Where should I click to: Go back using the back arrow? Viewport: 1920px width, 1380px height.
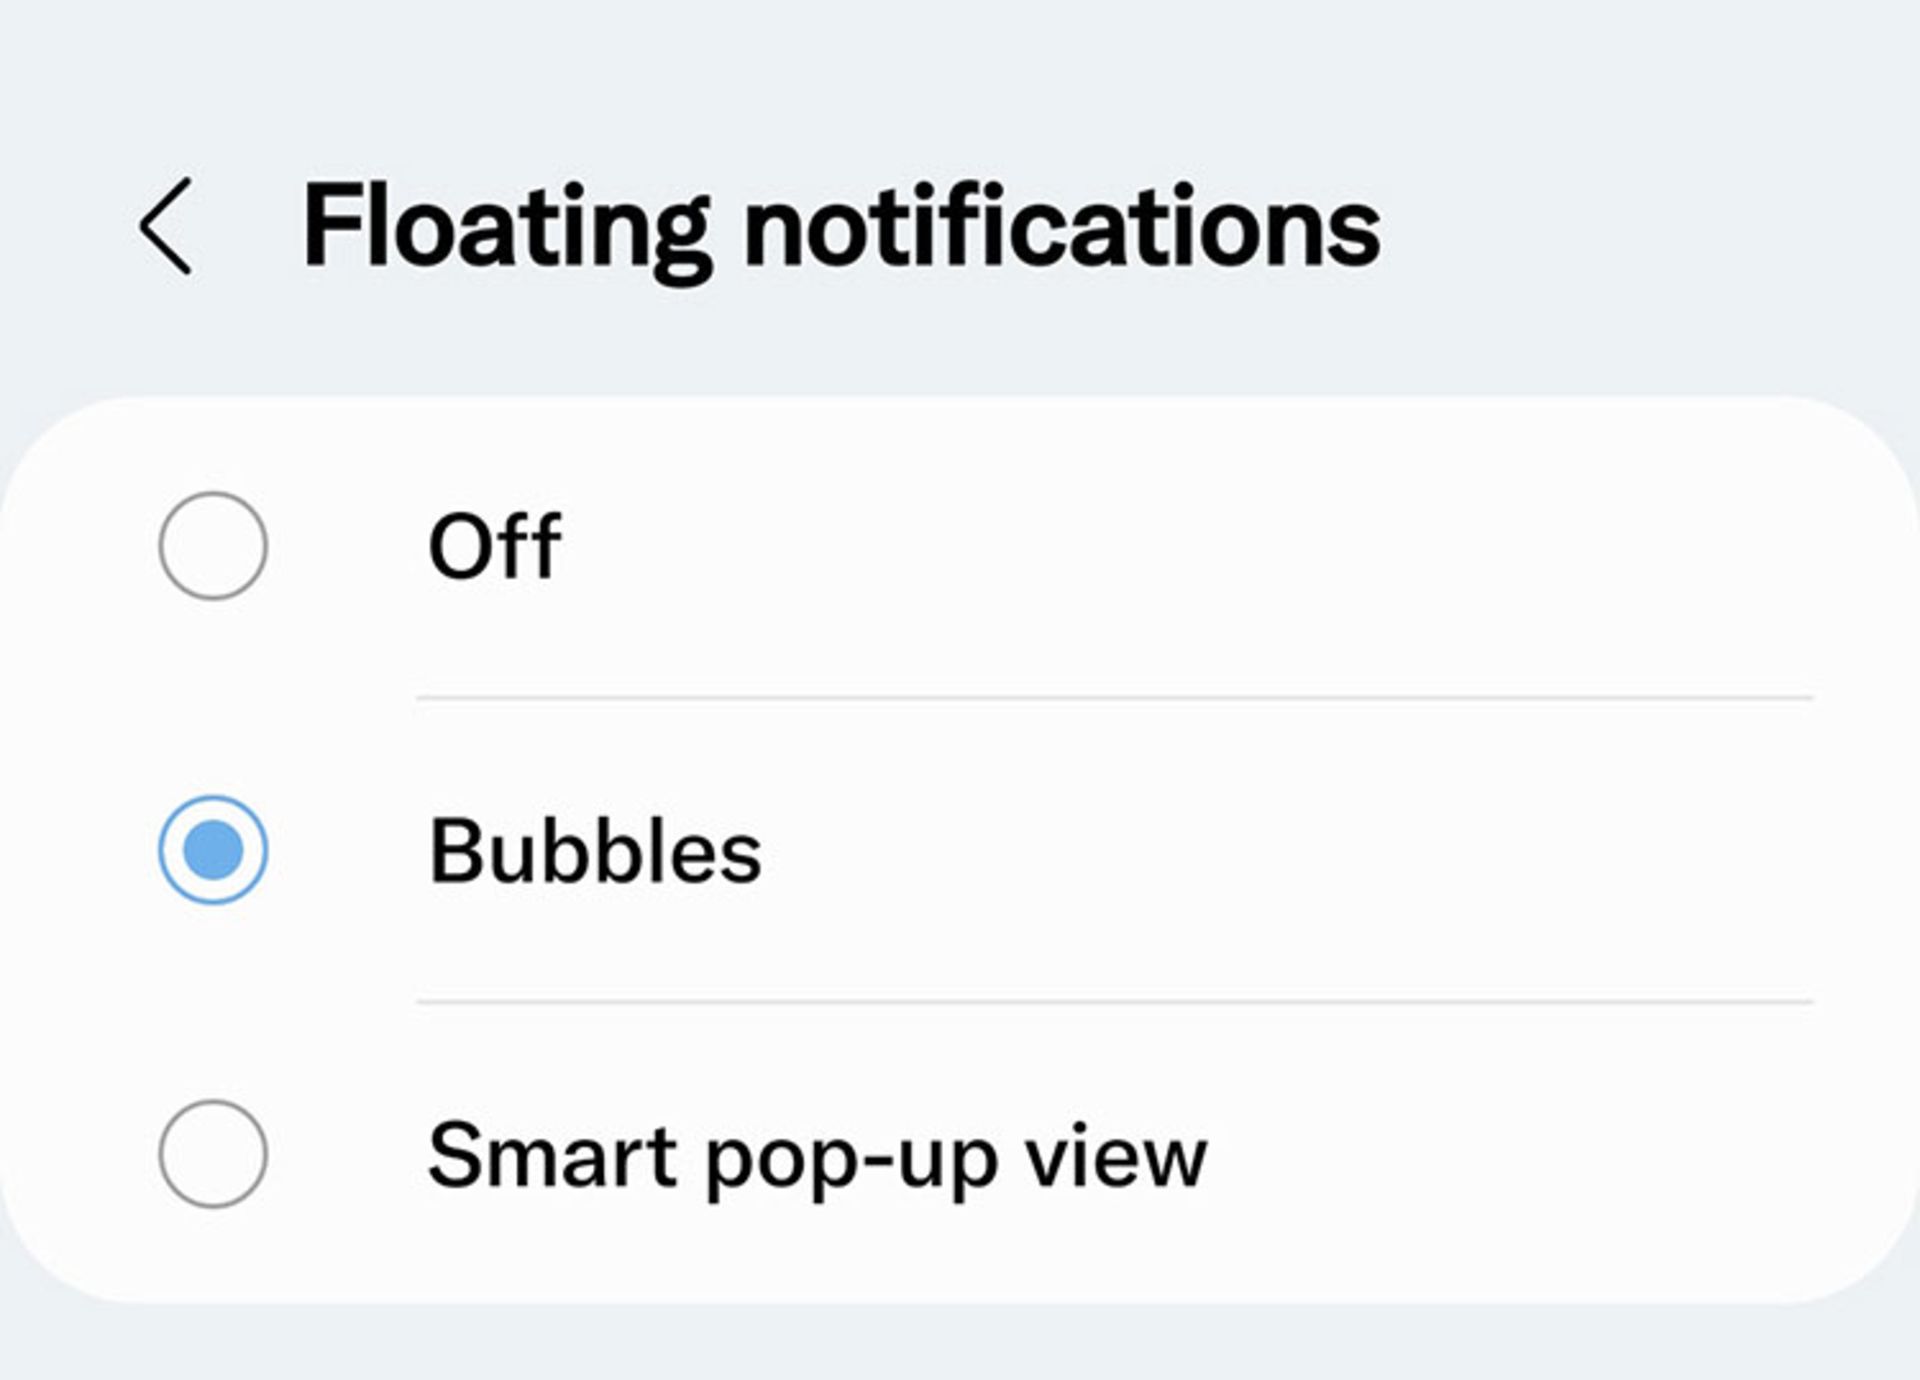coord(166,226)
